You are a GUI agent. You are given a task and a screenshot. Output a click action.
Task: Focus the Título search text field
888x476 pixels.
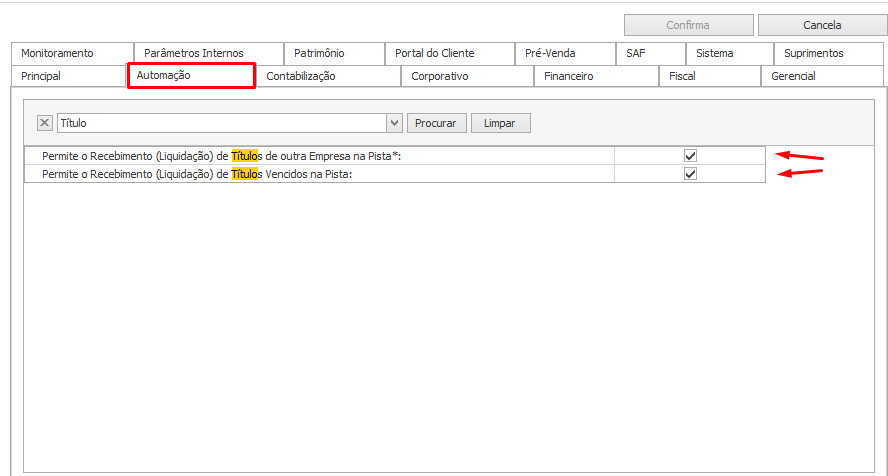click(x=222, y=123)
